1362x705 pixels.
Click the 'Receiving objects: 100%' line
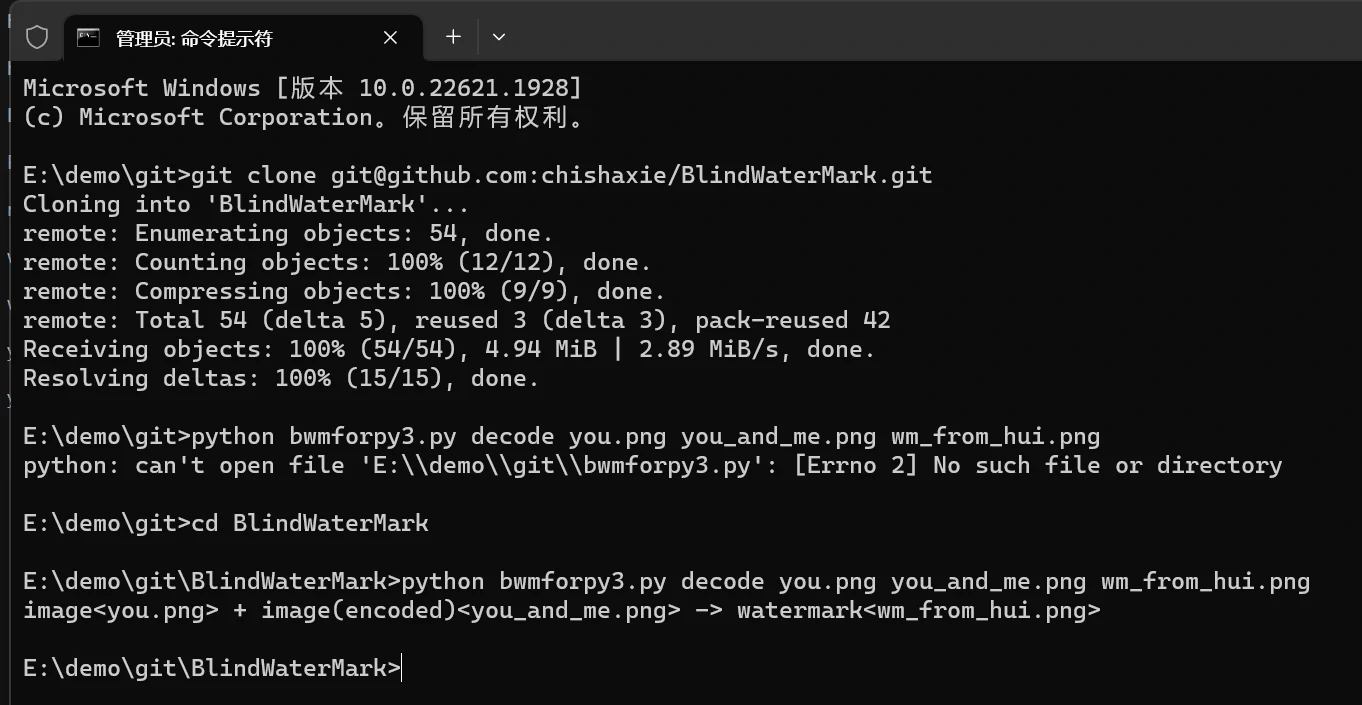[x=449, y=349]
